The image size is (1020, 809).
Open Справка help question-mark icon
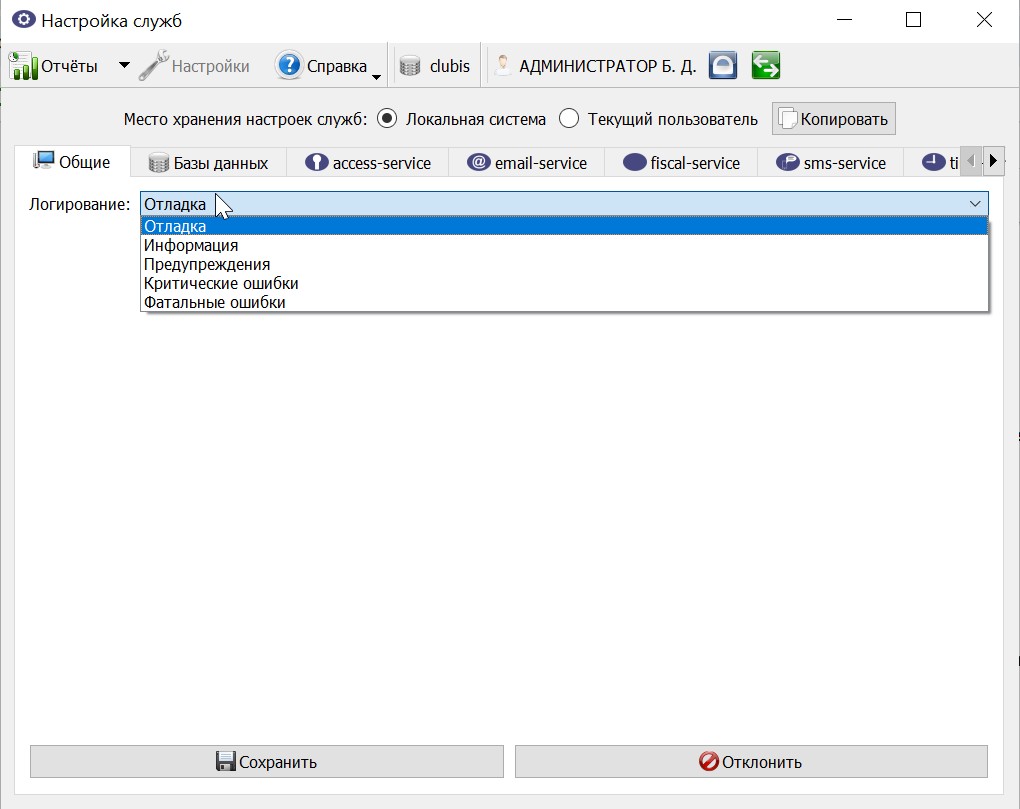tap(289, 66)
